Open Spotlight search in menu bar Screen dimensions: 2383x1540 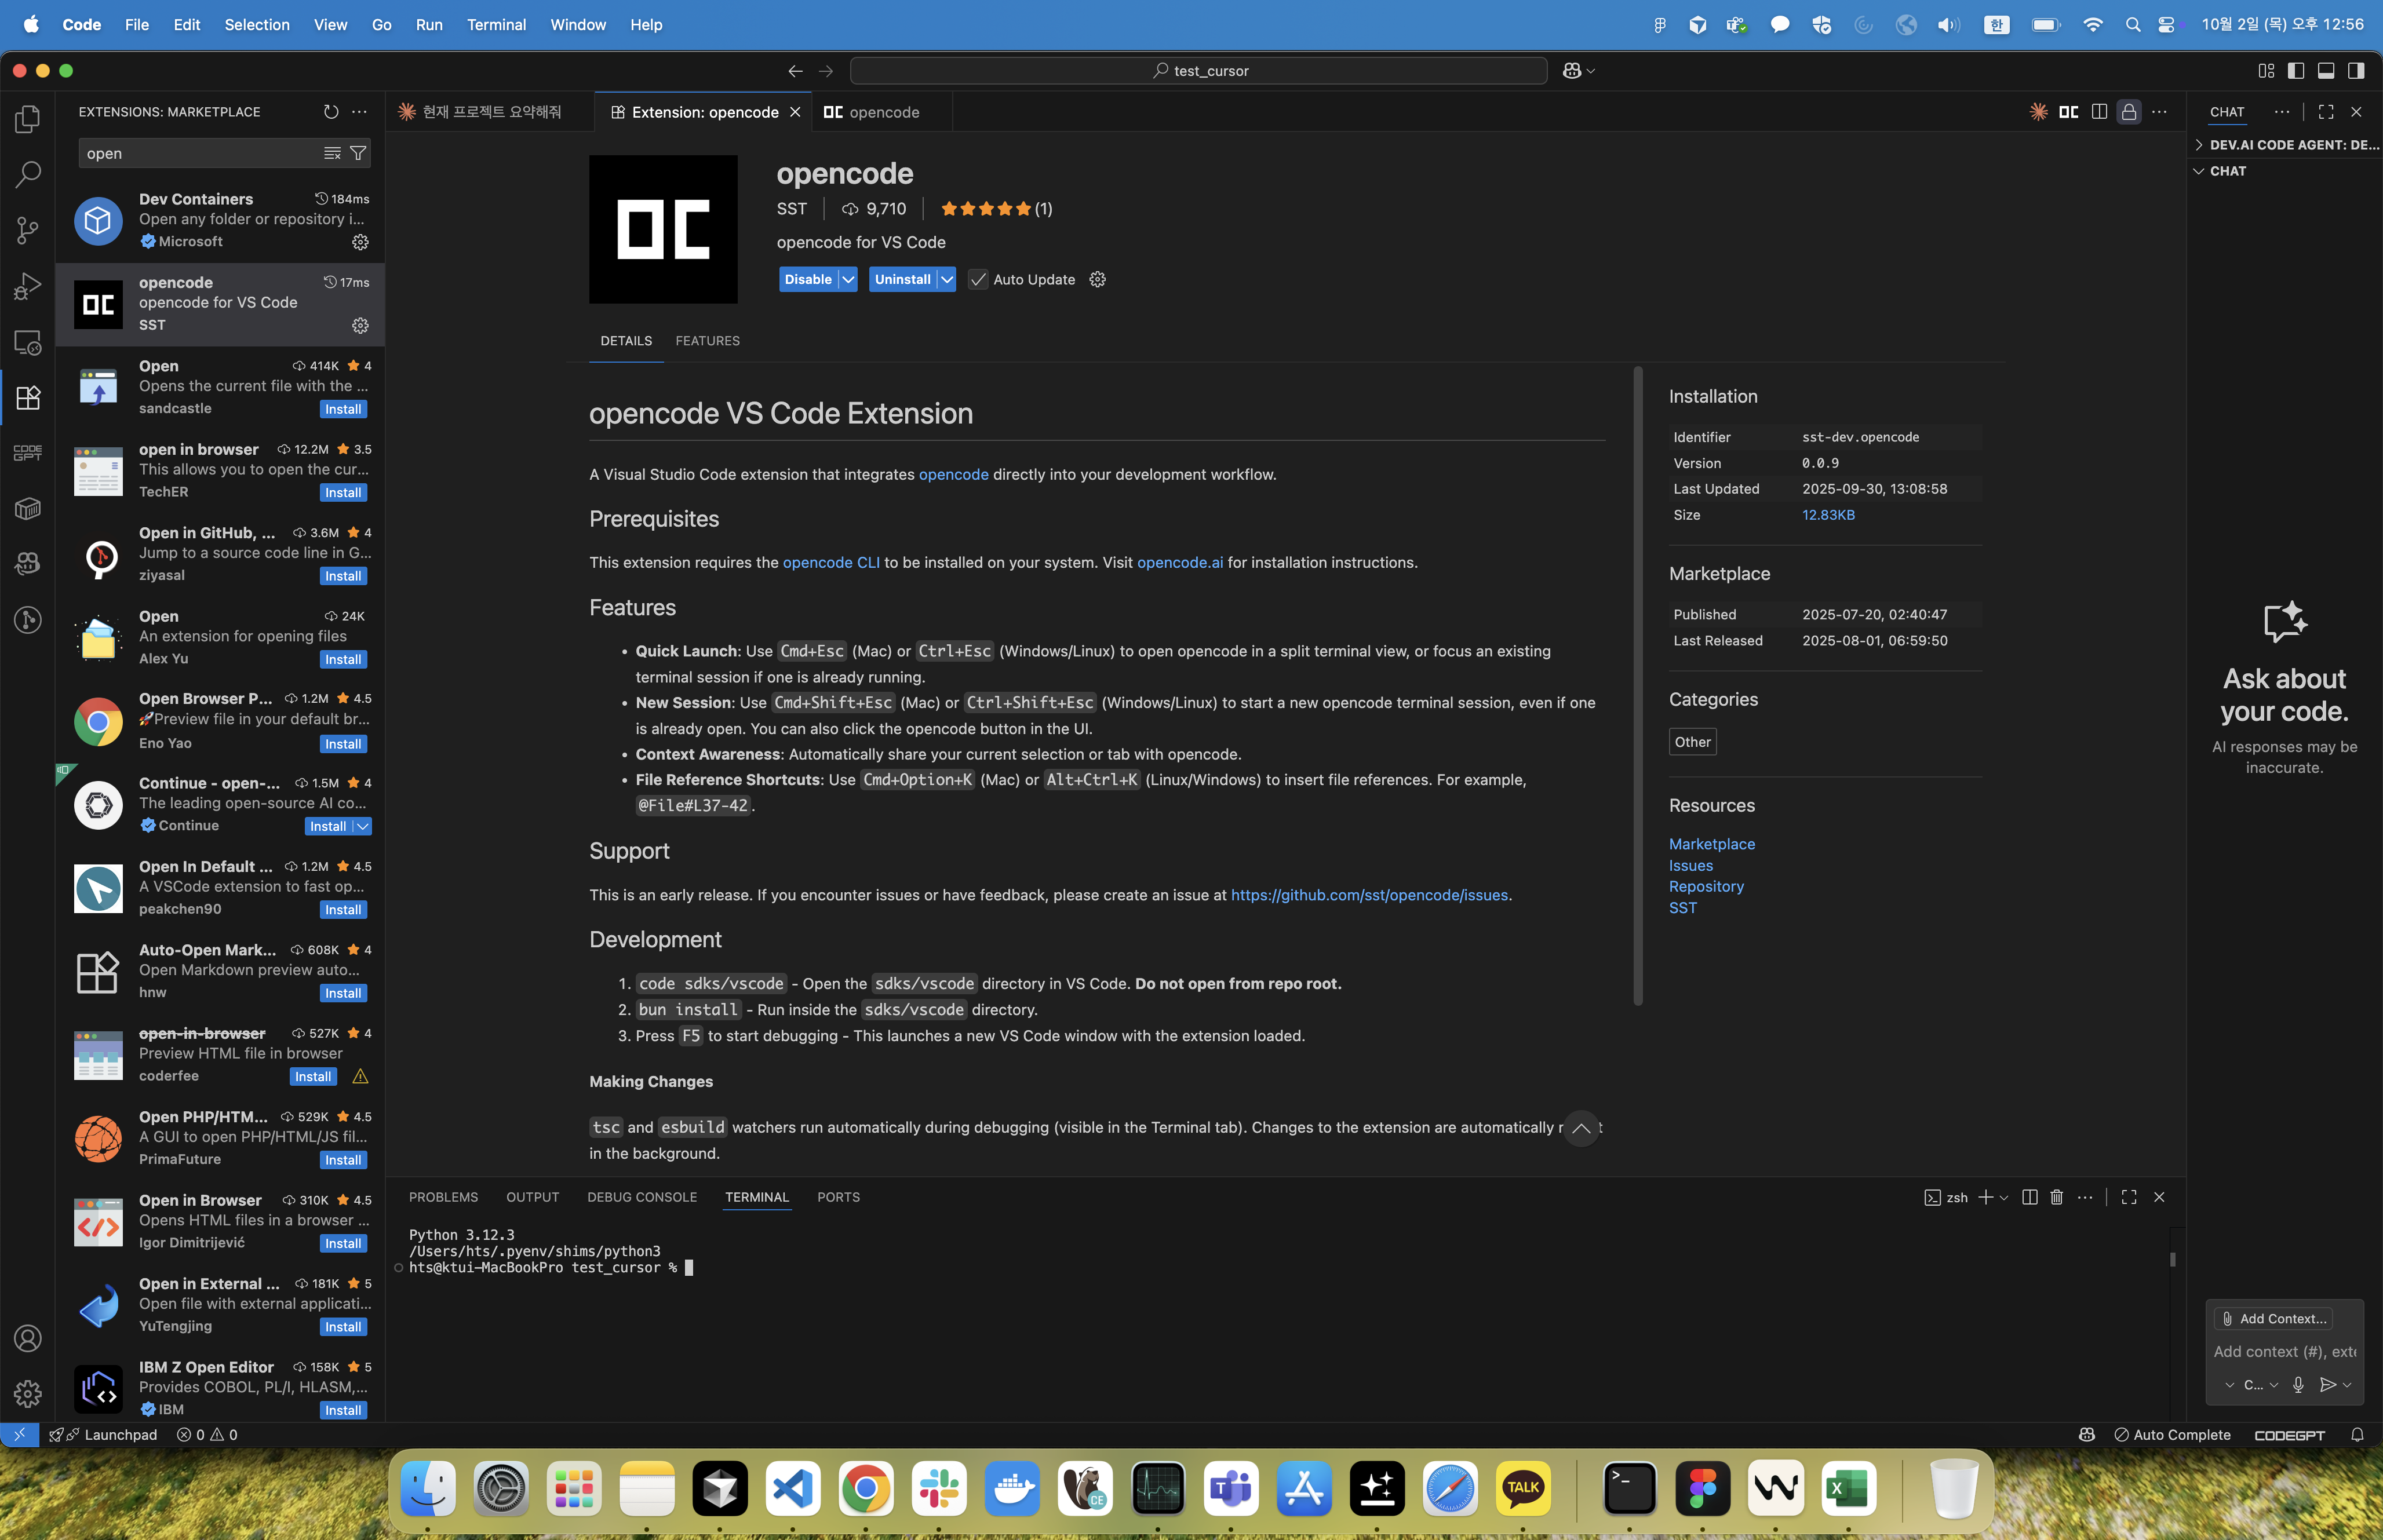click(x=2133, y=25)
